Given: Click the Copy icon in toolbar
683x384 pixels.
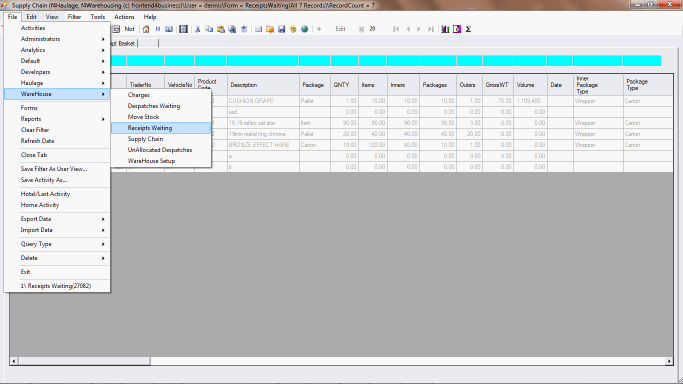Looking at the screenshot, I should (209, 29).
